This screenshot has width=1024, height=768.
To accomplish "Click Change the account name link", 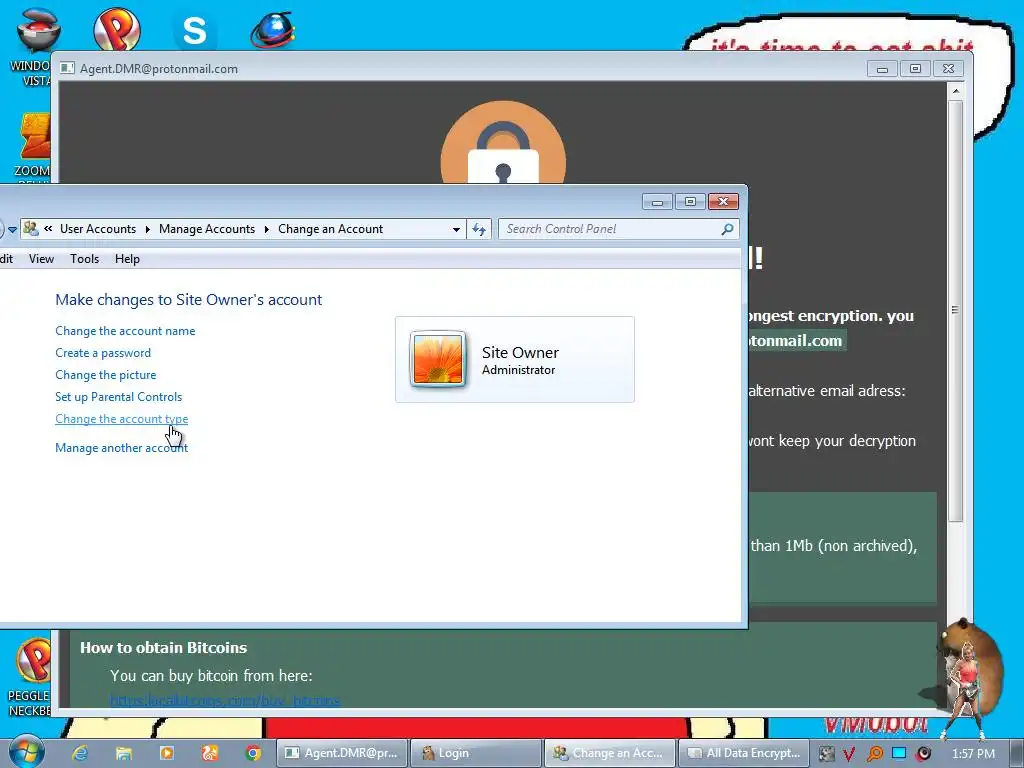I will 125,330.
